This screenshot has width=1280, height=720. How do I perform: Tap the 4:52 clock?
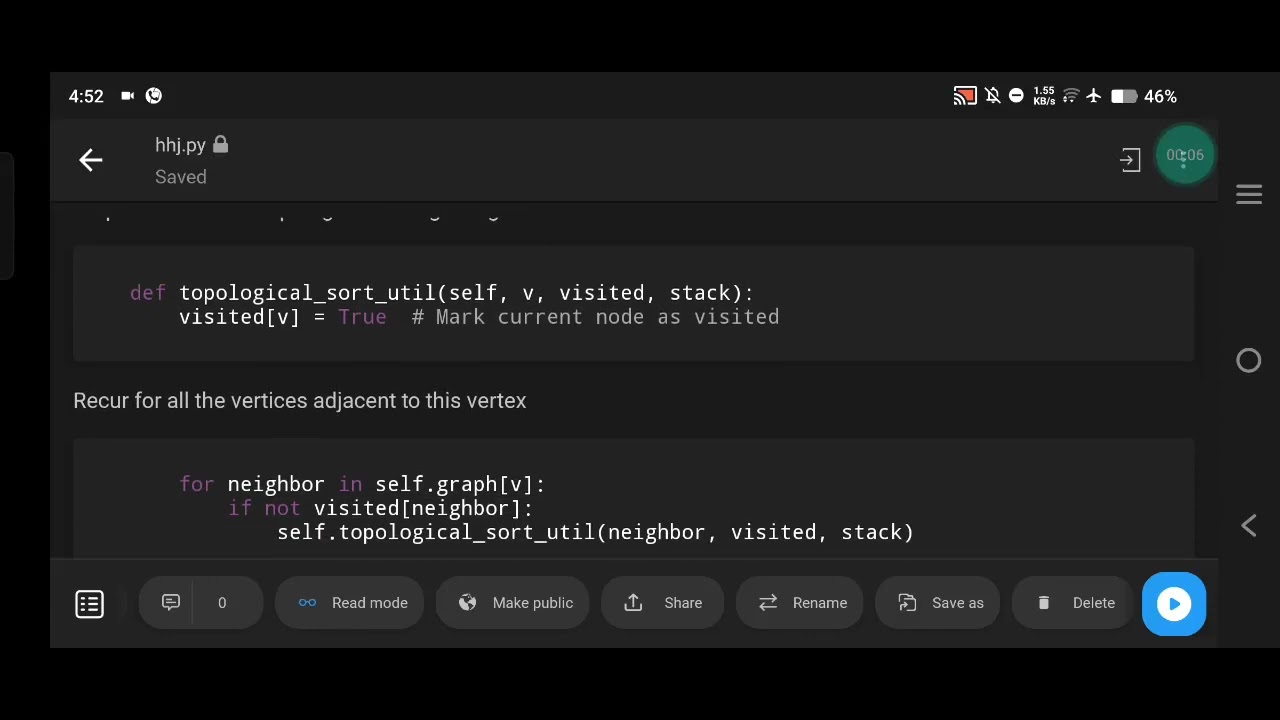(x=86, y=97)
